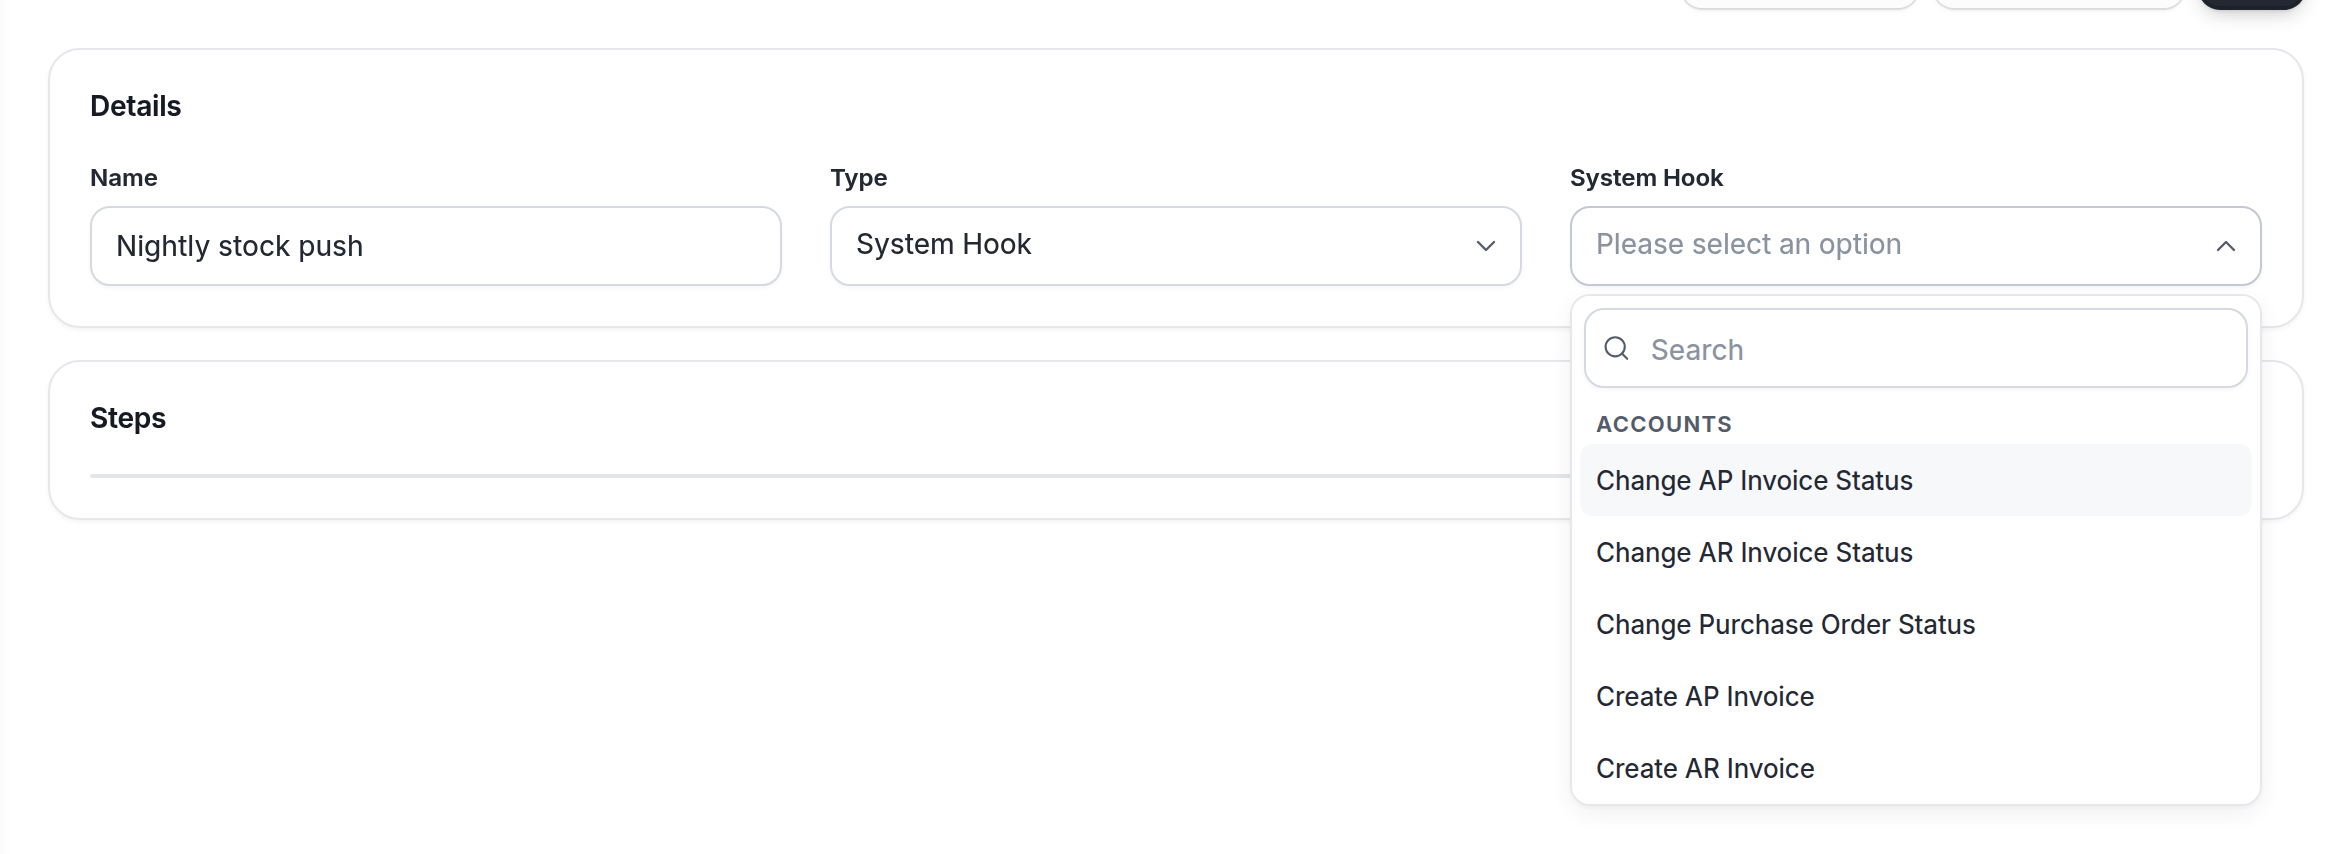
Task: Collapse the System Hook select box
Action: coord(1915,246)
